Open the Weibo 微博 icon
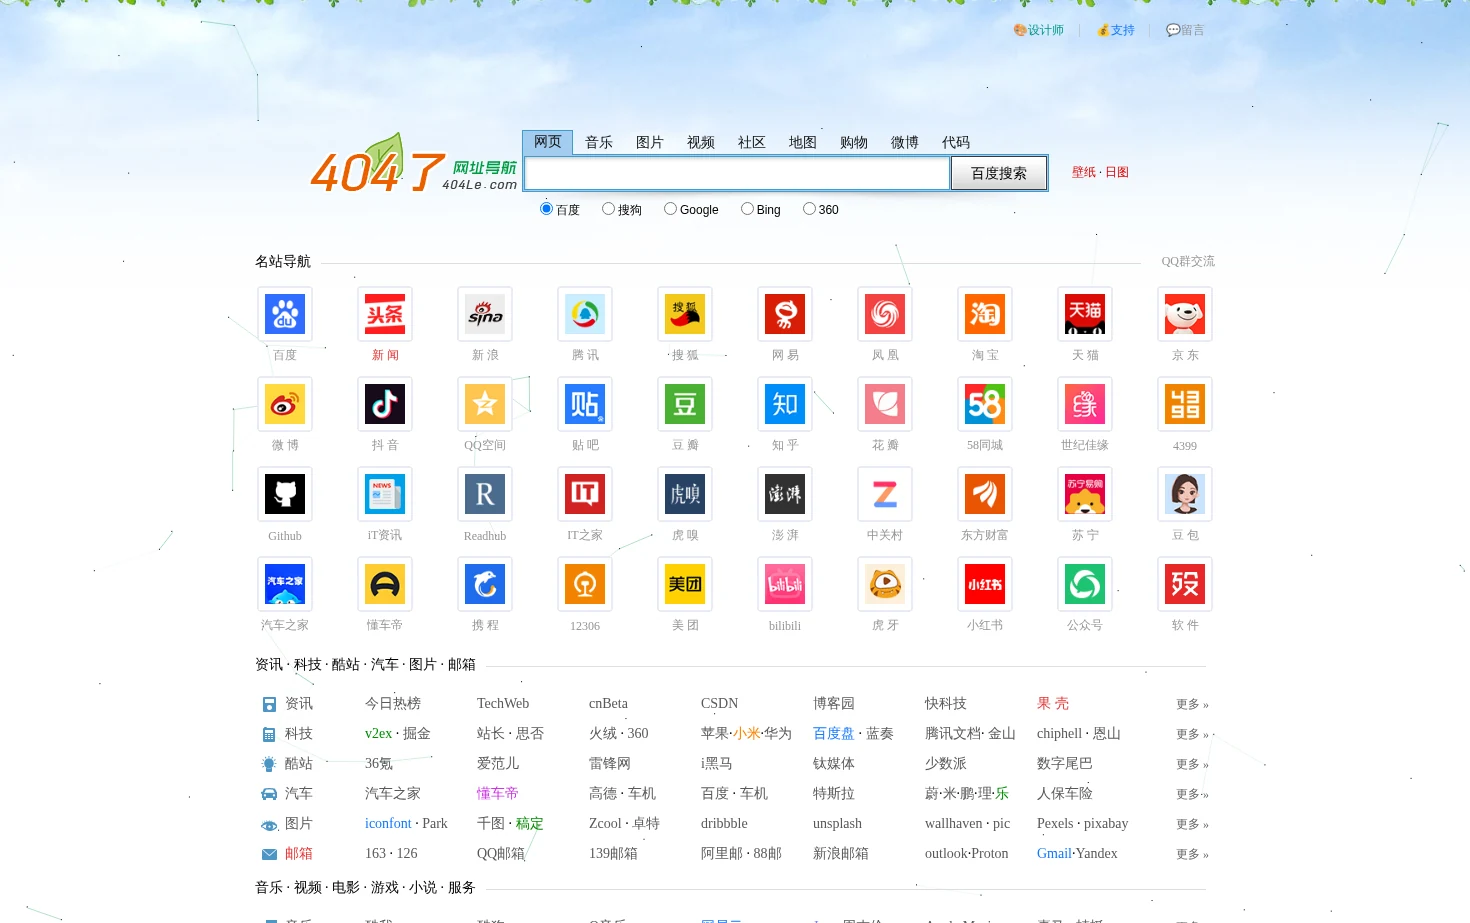 tap(285, 404)
